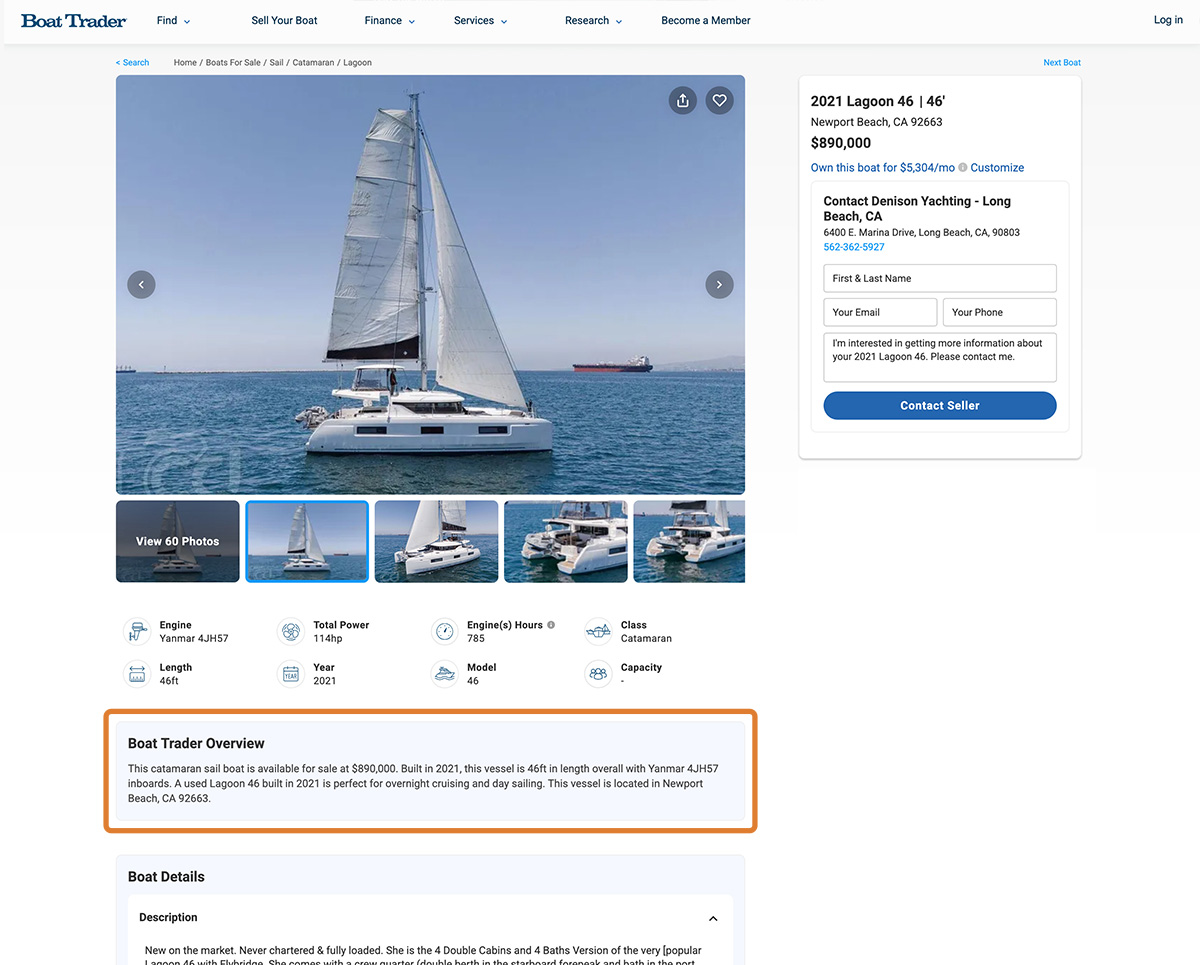The width and height of the screenshot is (1200, 965).
Task: Open the Find dropdown menu
Action: tap(174, 20)
